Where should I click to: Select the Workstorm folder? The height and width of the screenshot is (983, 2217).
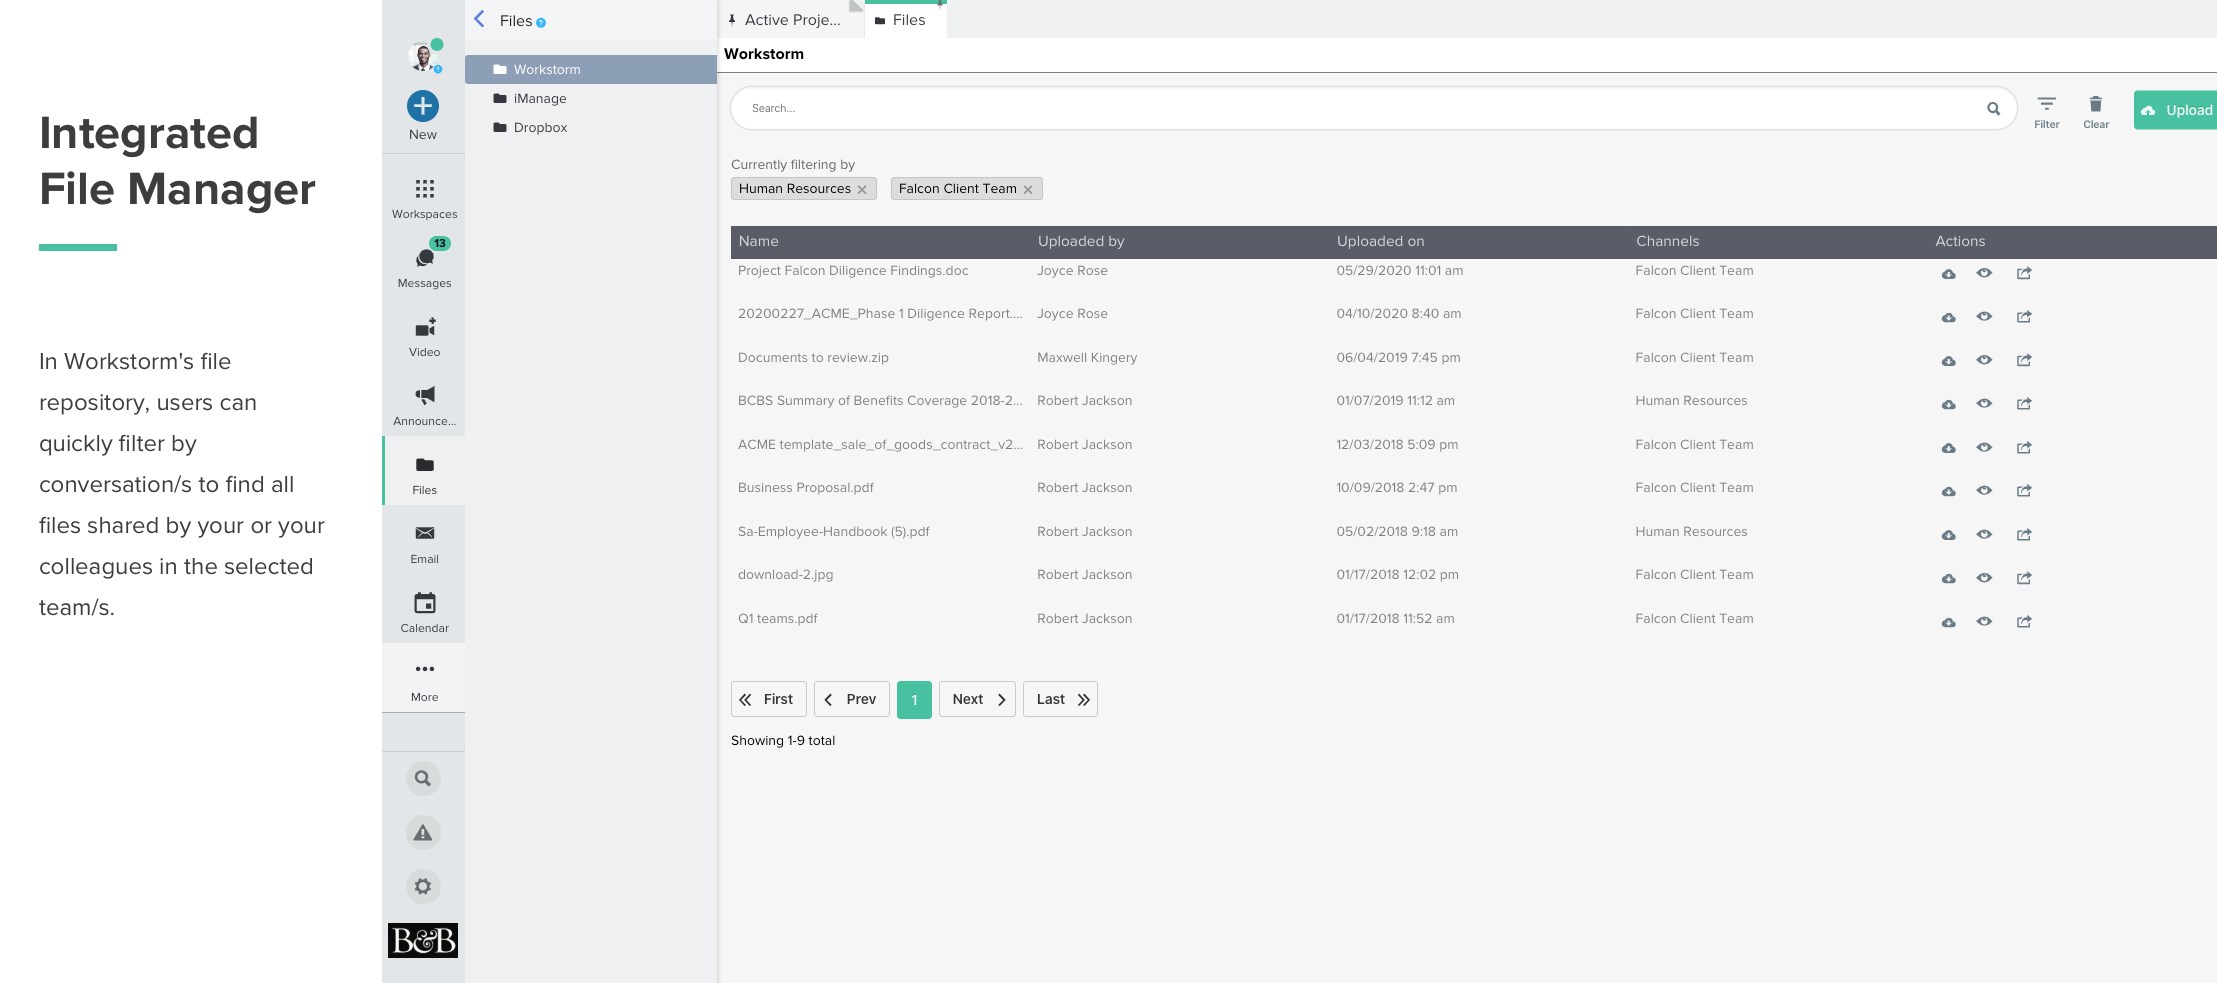[591, 69]
